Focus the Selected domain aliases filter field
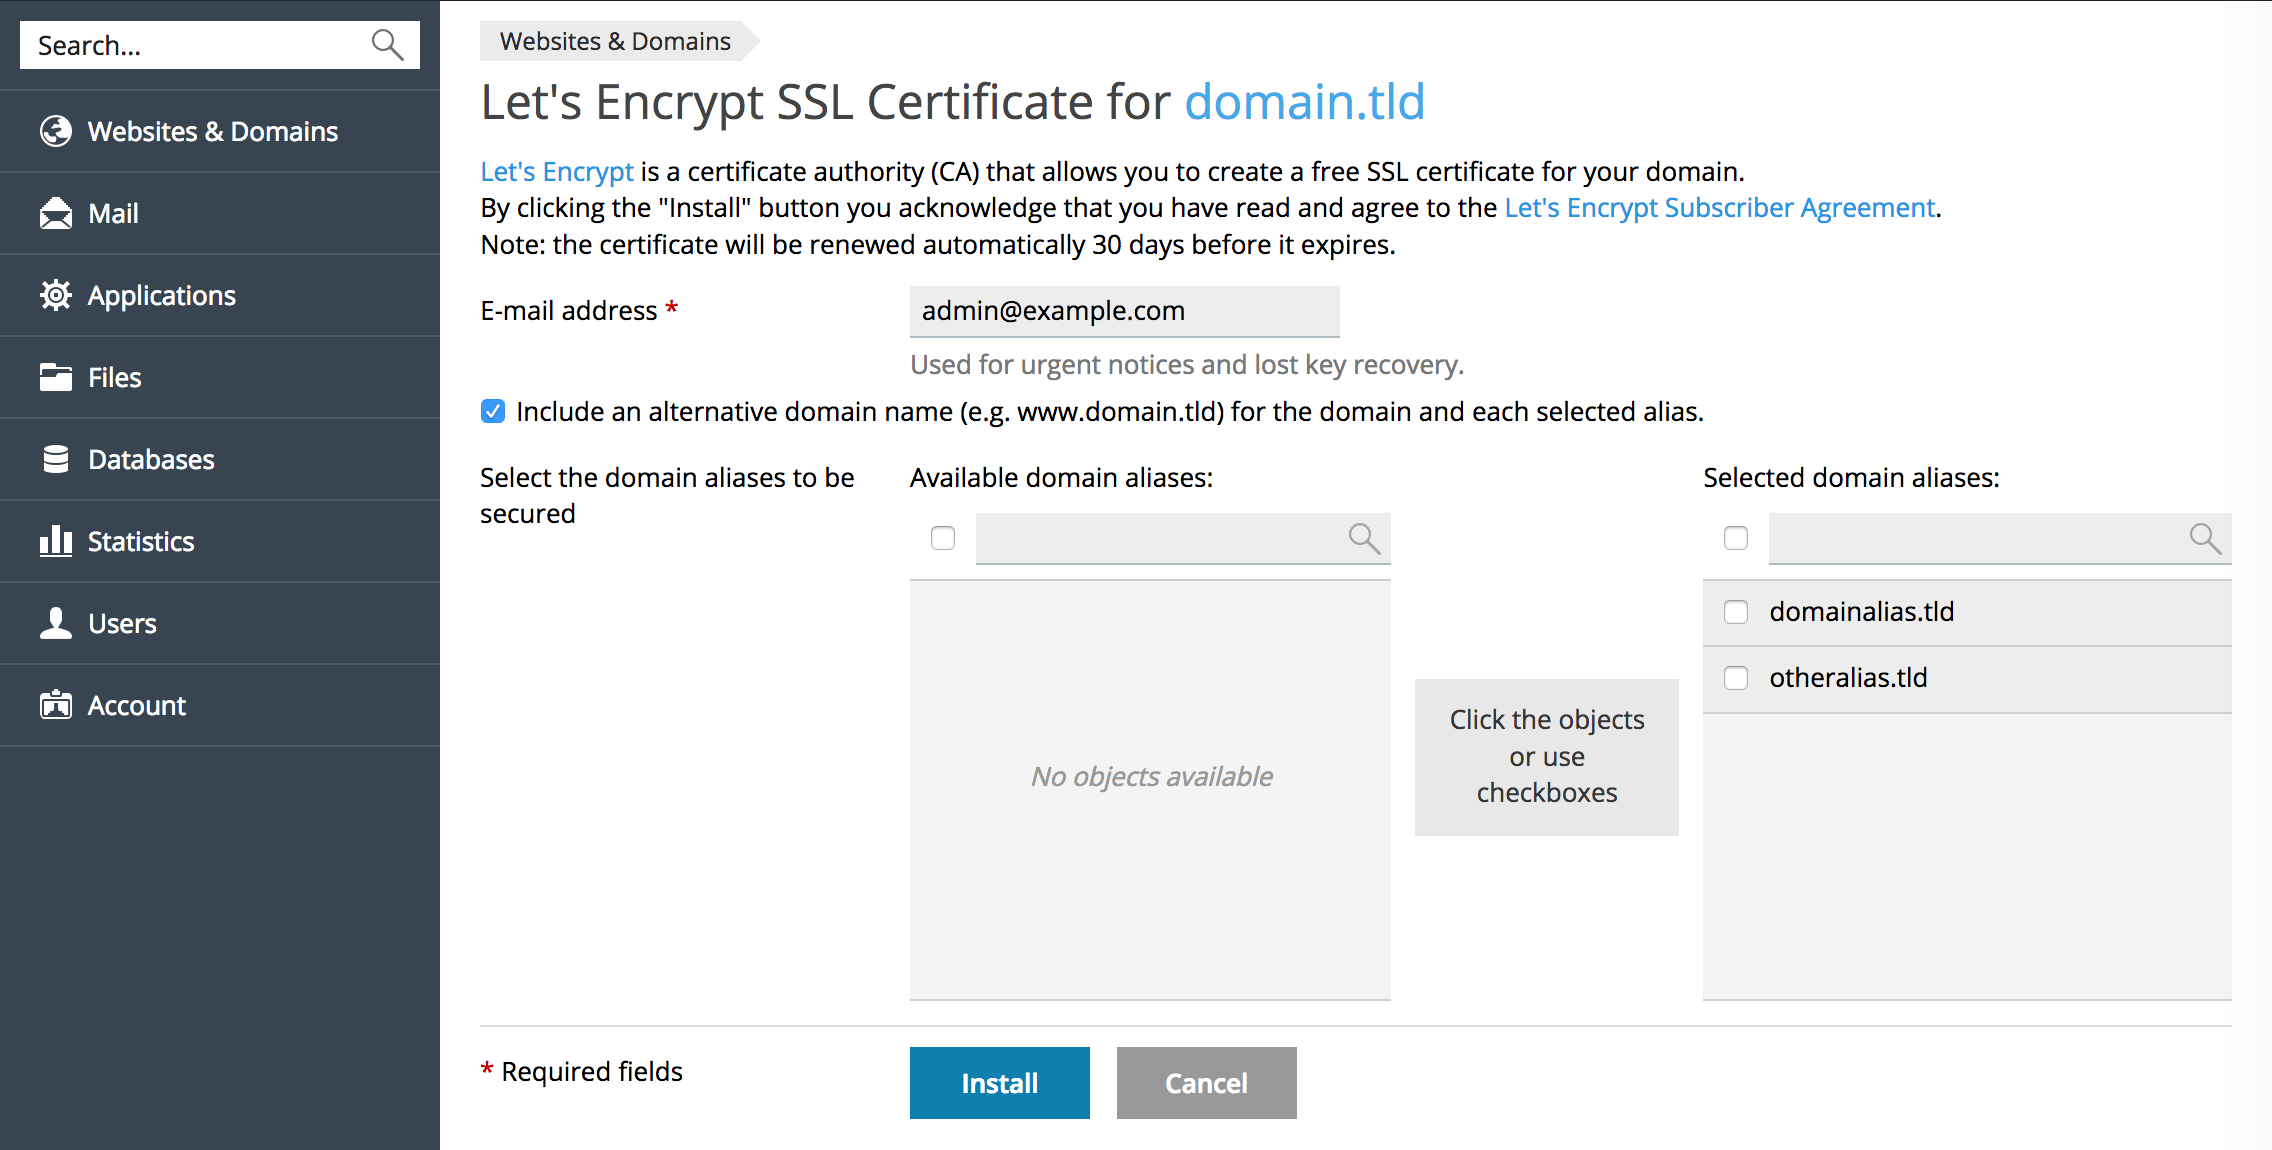 pos(2000,538)
